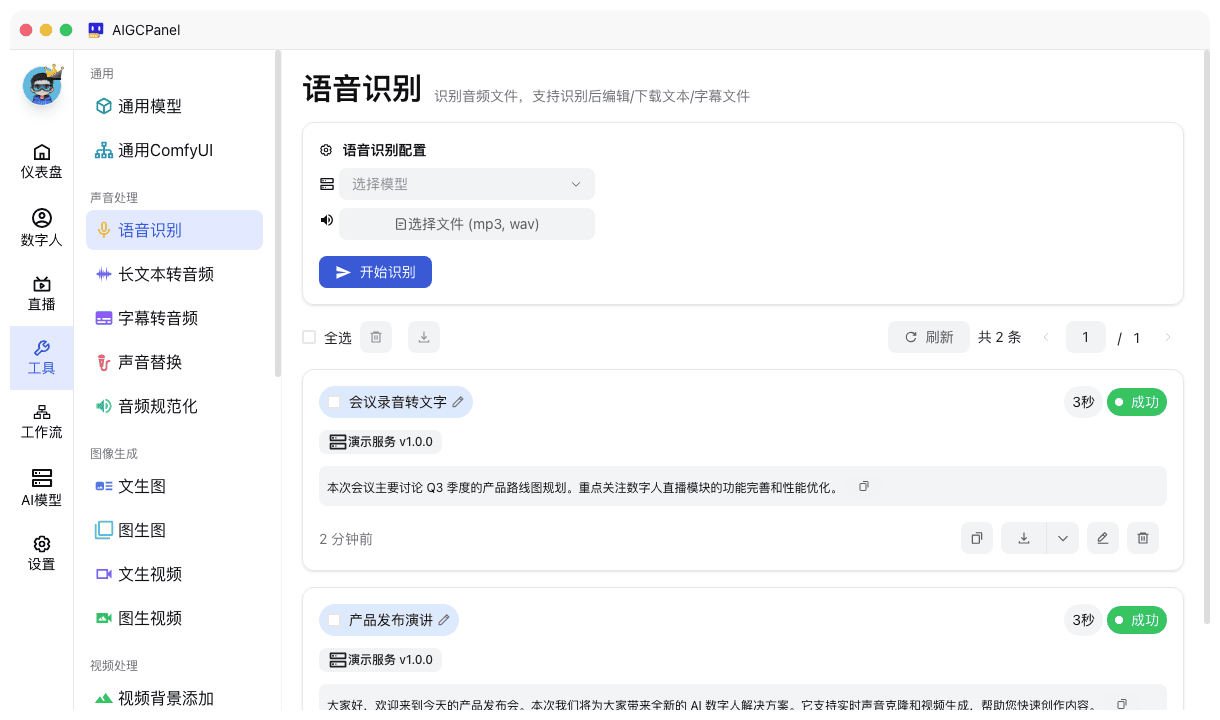Click the 2 分钟前 timestamp
The image size is (1220, 720).
click(x=346, y=539)
